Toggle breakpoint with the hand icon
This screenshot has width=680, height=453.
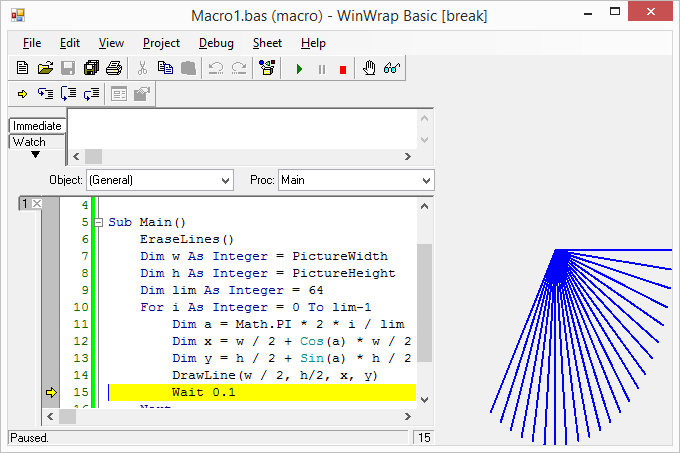369,68
